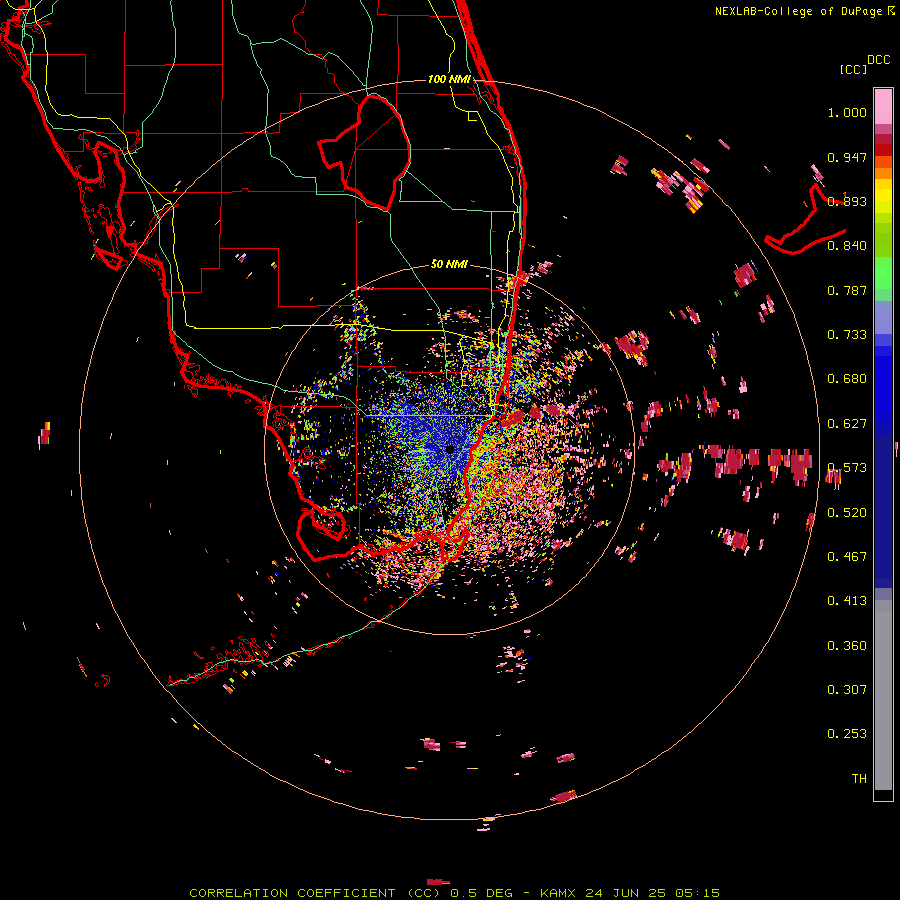
Task: Click the 0.360 value on the color scale
Action: tap(847, 646)
